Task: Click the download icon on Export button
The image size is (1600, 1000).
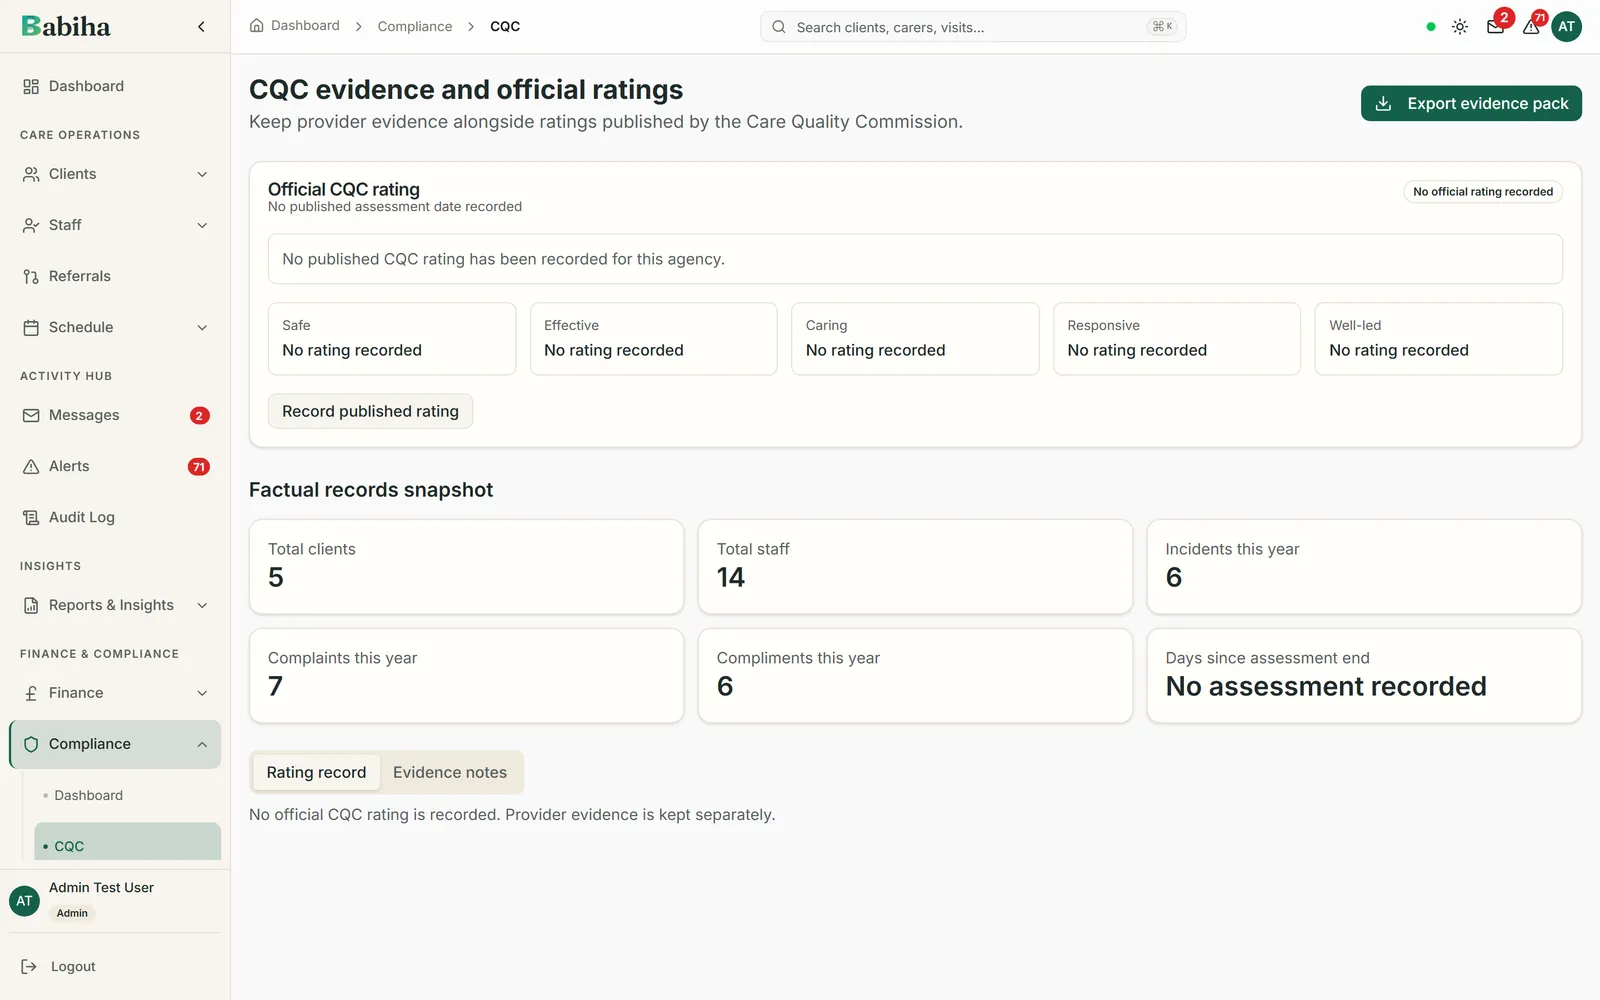Action: [1384, 103]
